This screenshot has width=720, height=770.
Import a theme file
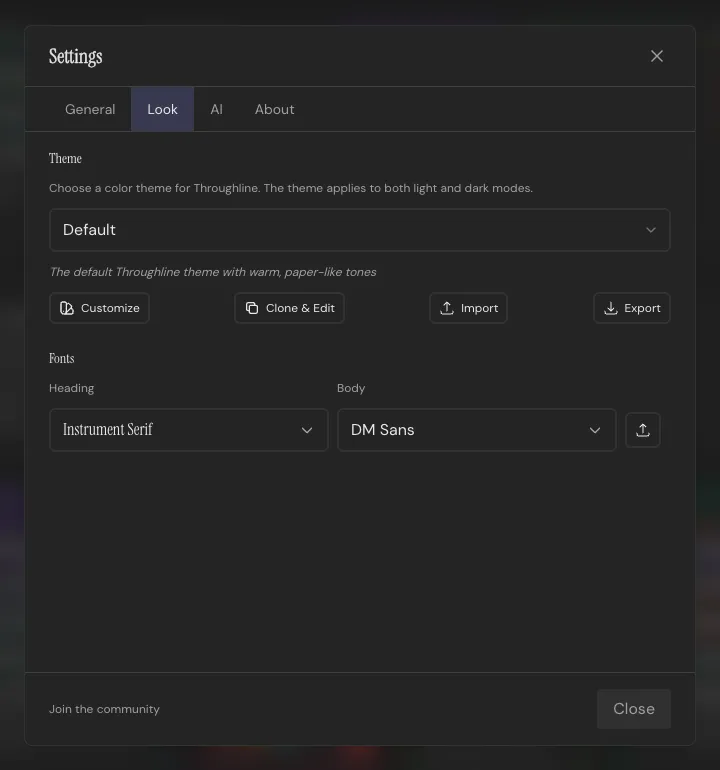(x=468, y=308)
